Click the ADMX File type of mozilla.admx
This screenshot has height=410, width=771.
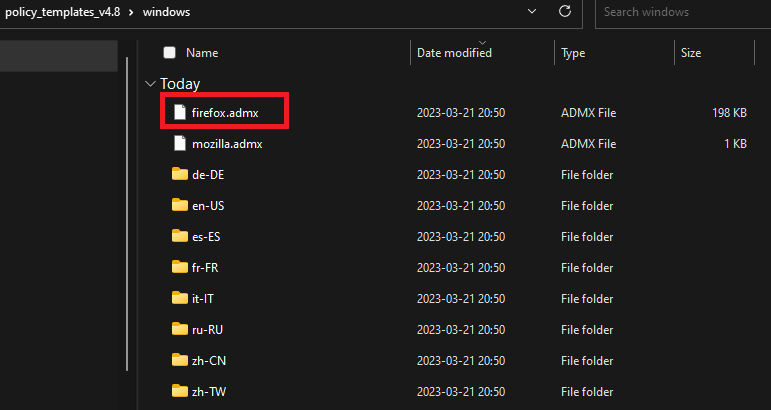click(589, 144)
